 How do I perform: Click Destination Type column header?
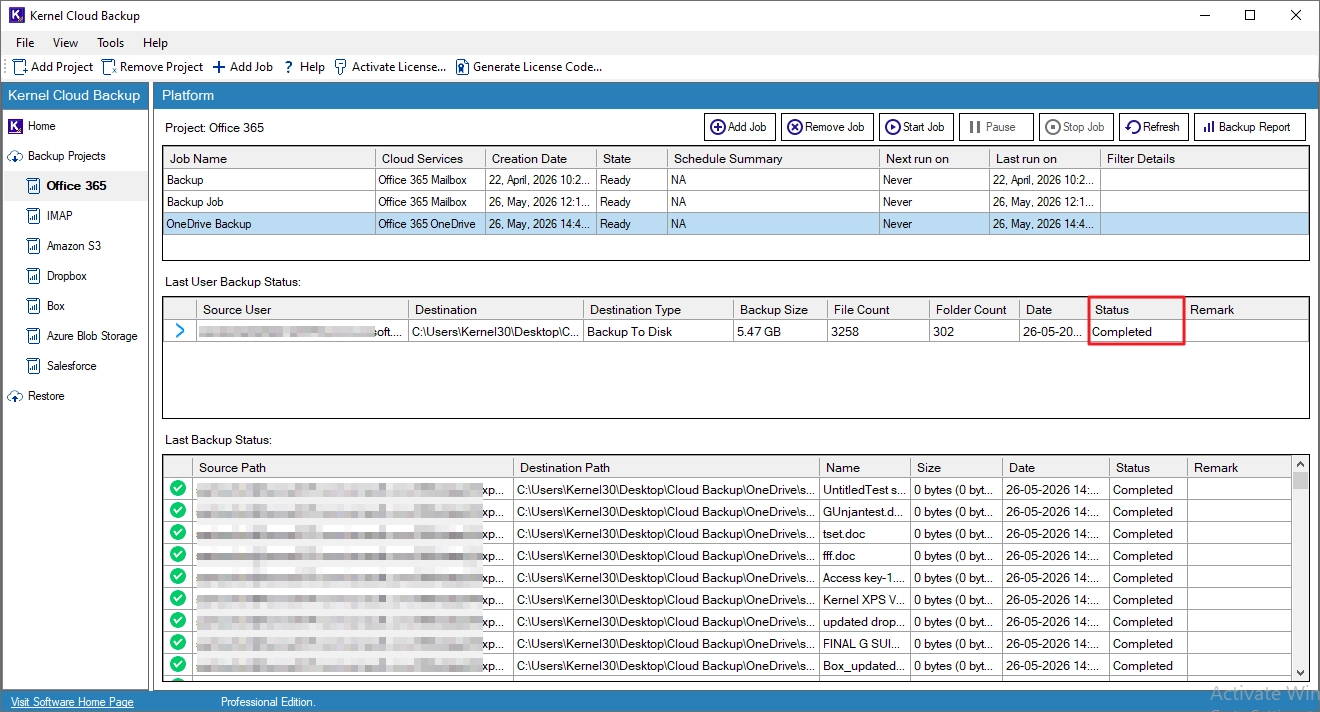click(658, 309)
